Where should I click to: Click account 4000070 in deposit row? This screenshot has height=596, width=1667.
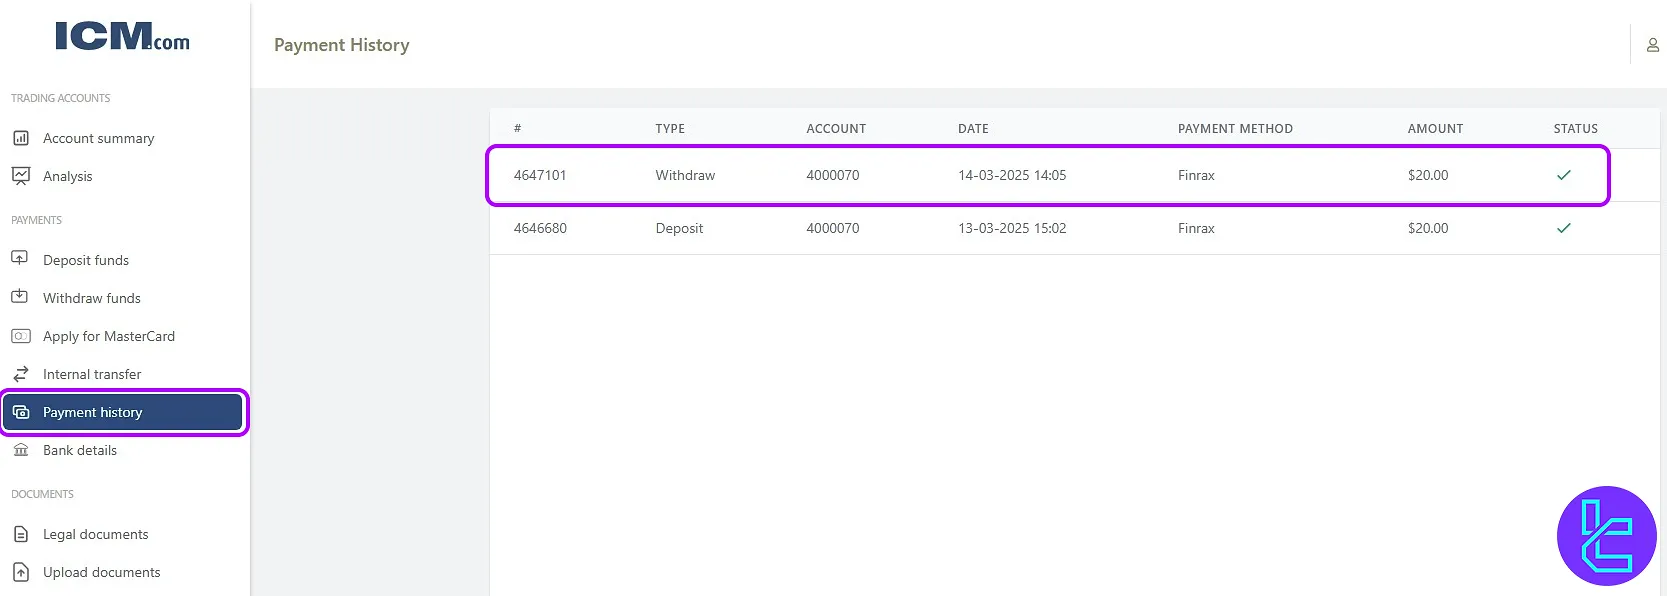click(833, 228)
